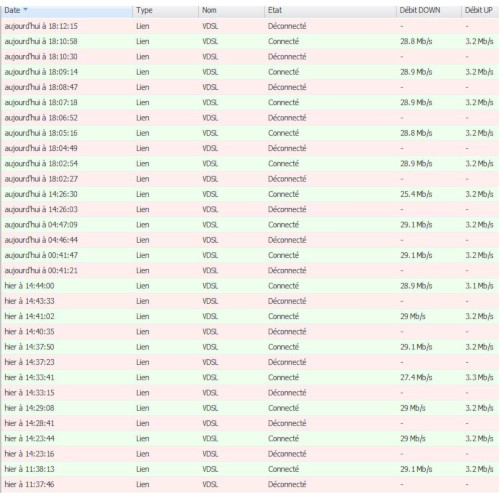Click Lien type in 11:37:46 row

tap(143, 484)
